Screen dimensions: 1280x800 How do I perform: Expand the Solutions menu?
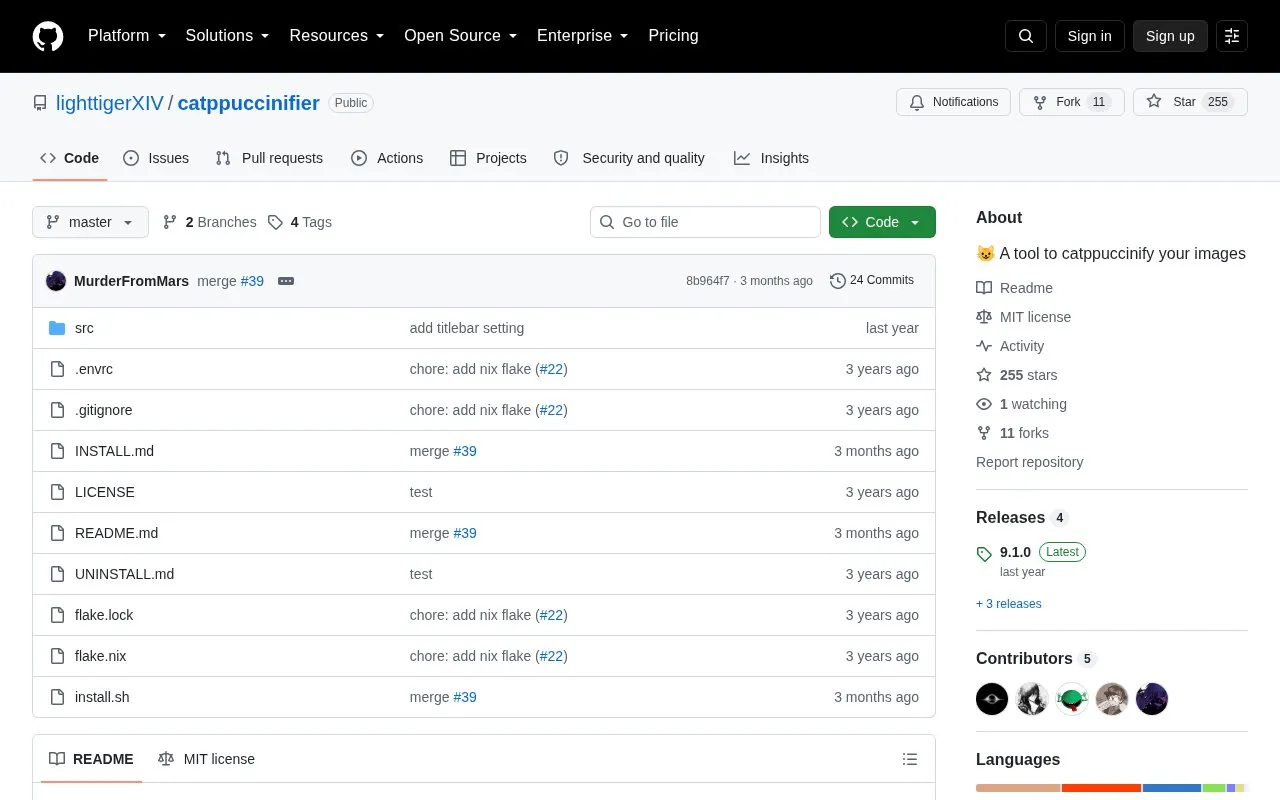pos(228,36)
